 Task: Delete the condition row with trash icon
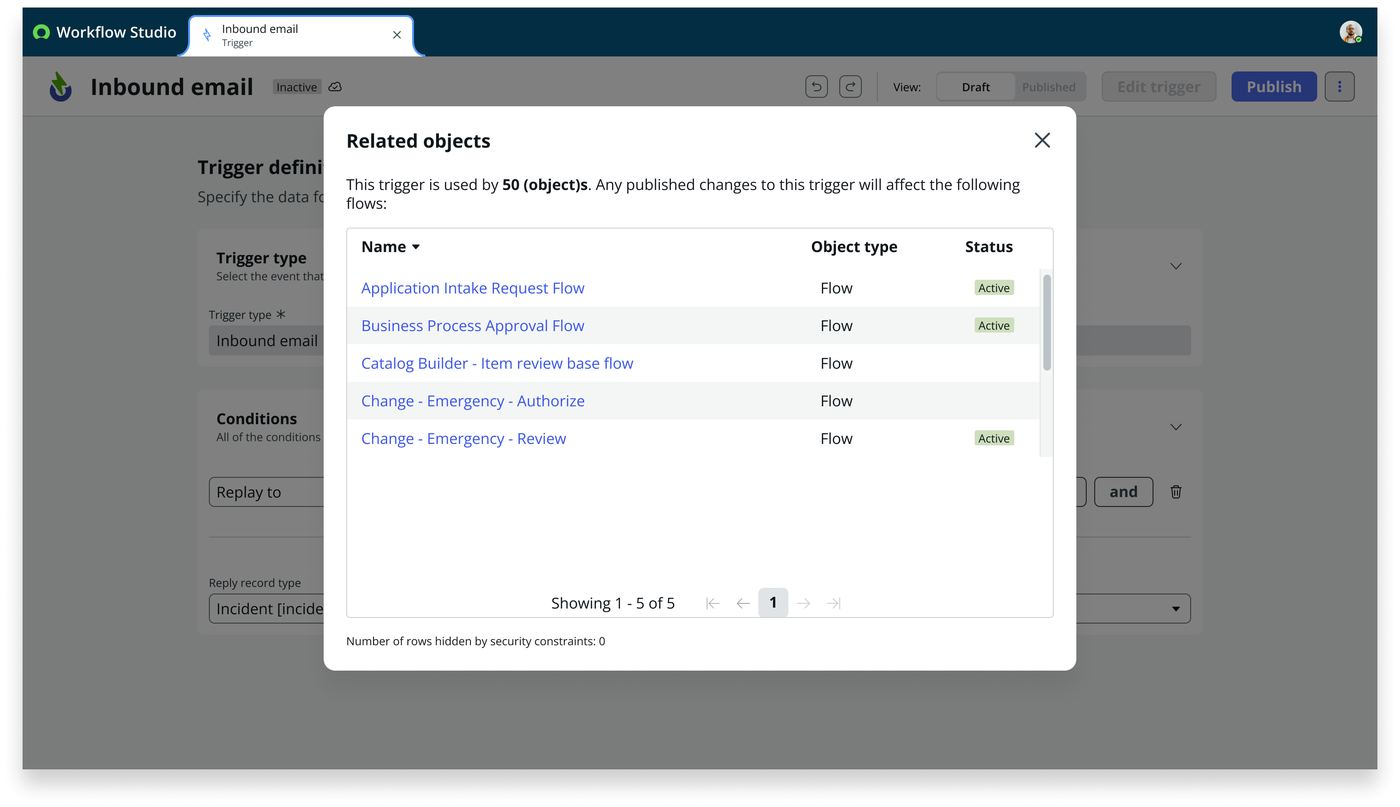1176,492
